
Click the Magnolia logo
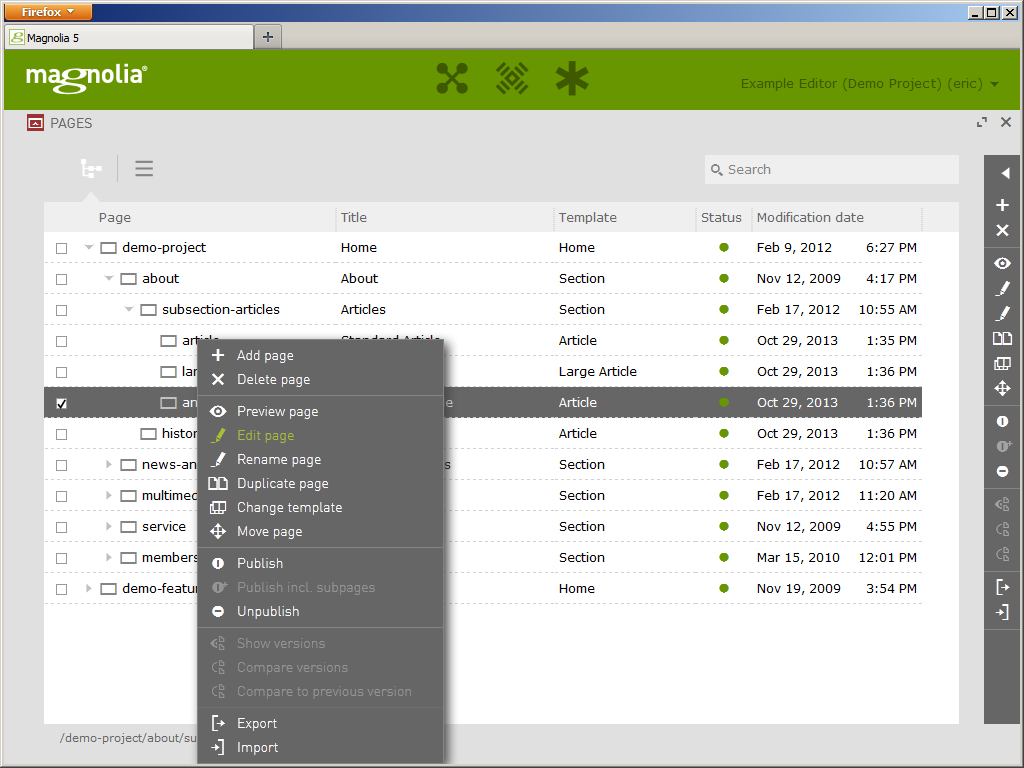pos(86,78)
